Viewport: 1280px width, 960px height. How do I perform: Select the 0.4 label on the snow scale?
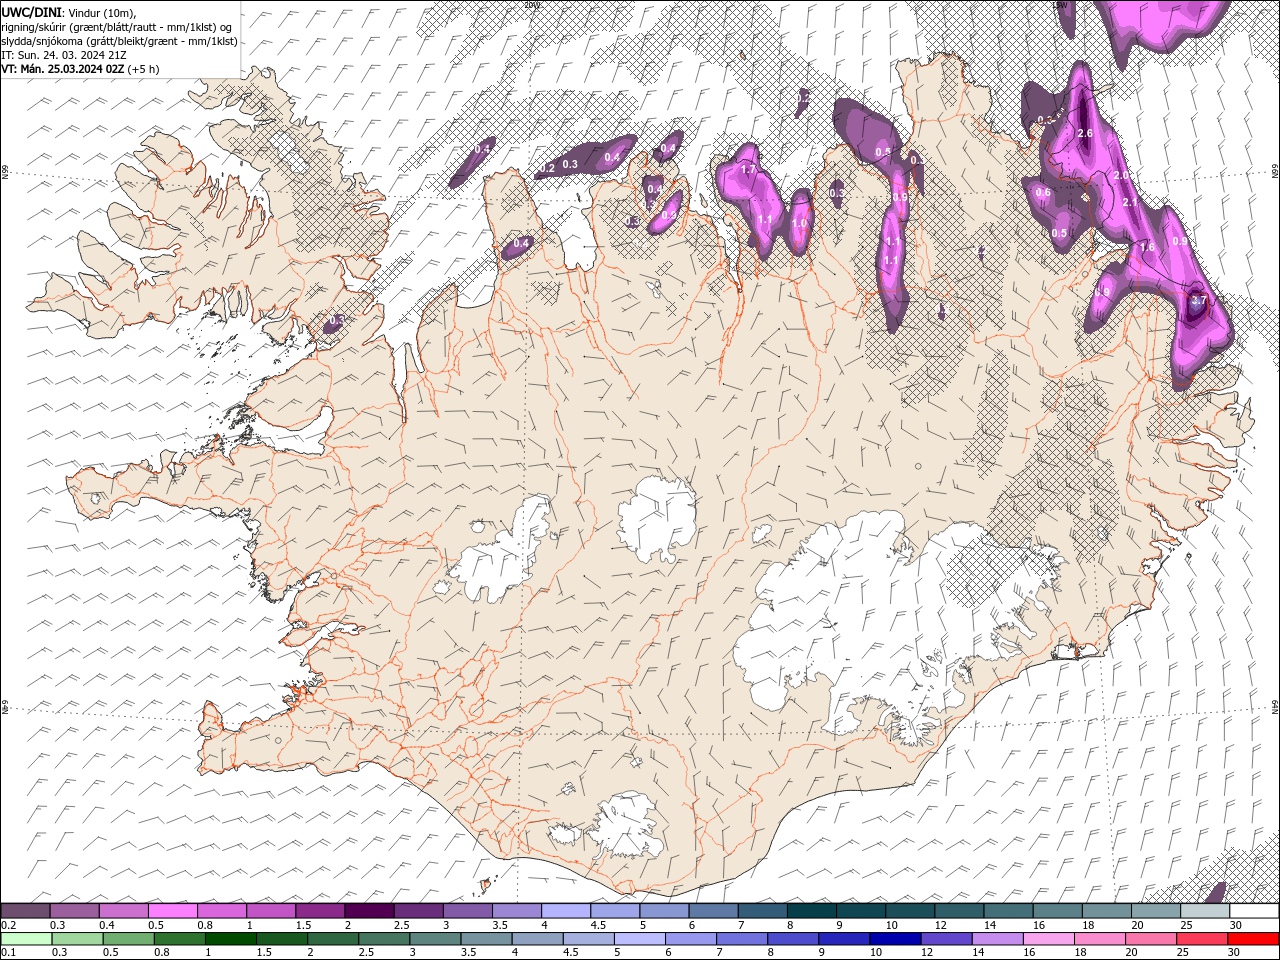(106, 925)
